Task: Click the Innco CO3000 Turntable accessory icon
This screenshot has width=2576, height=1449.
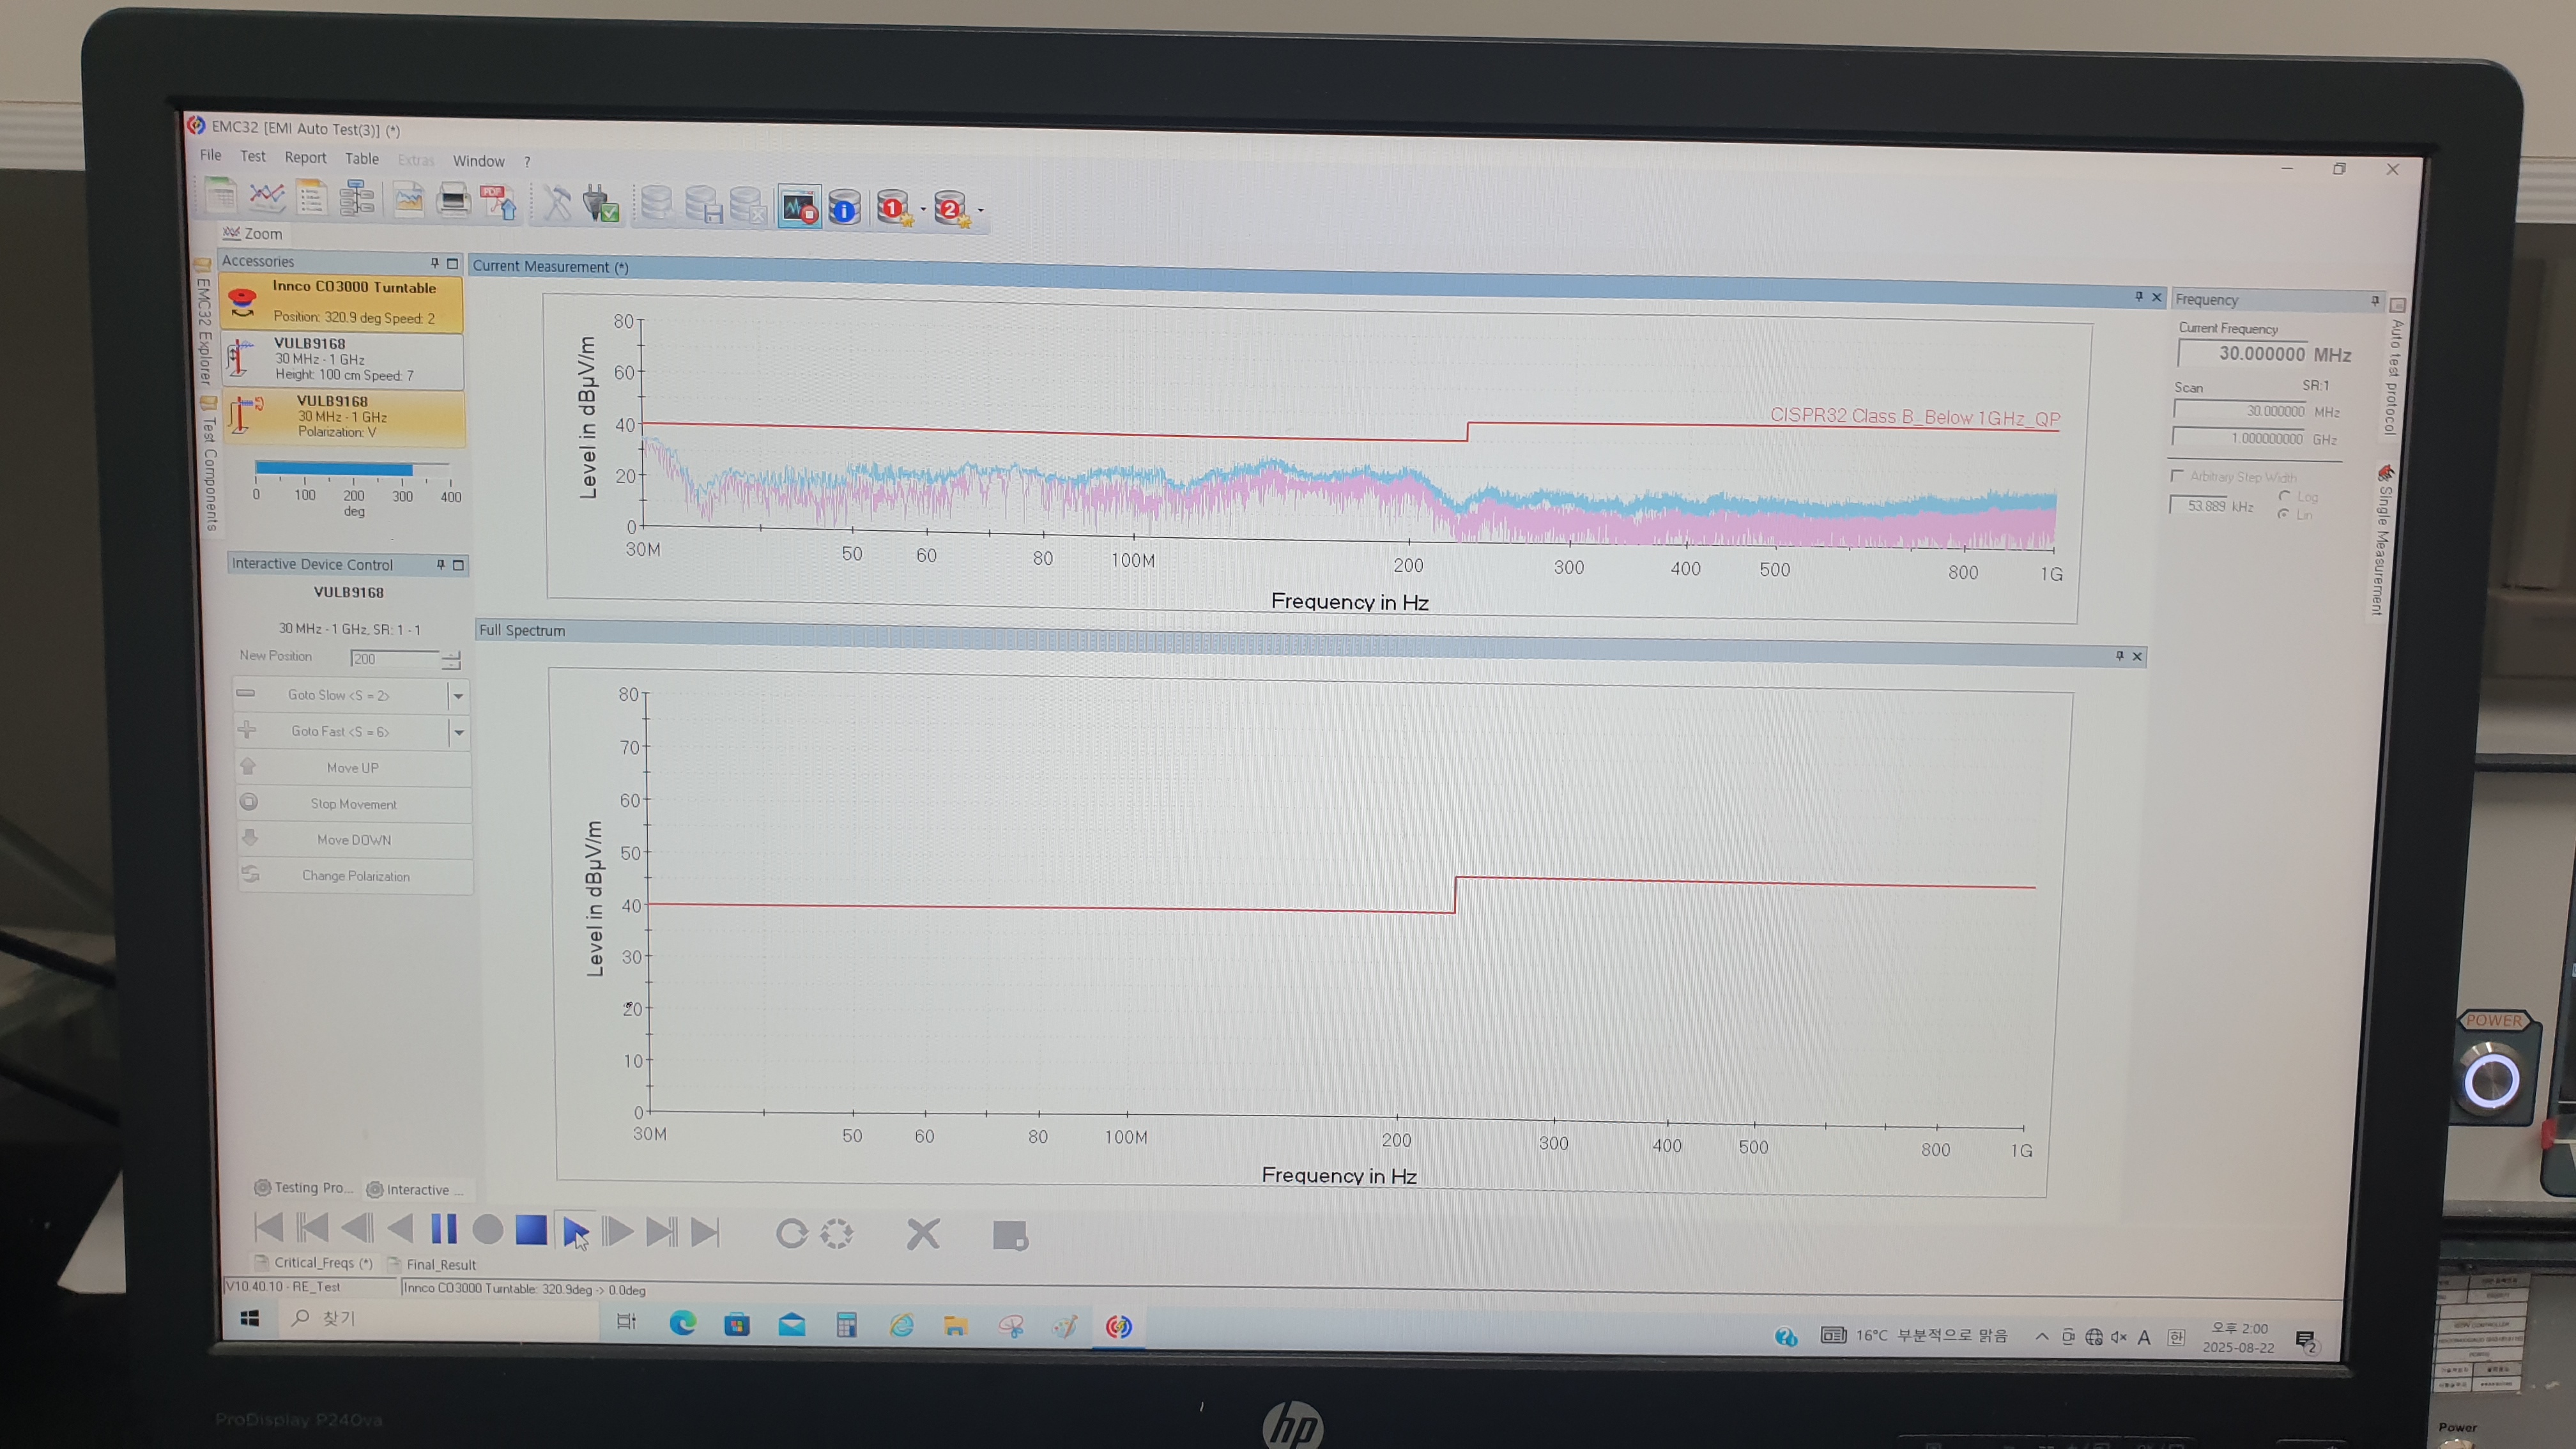Action: (243, 302)
